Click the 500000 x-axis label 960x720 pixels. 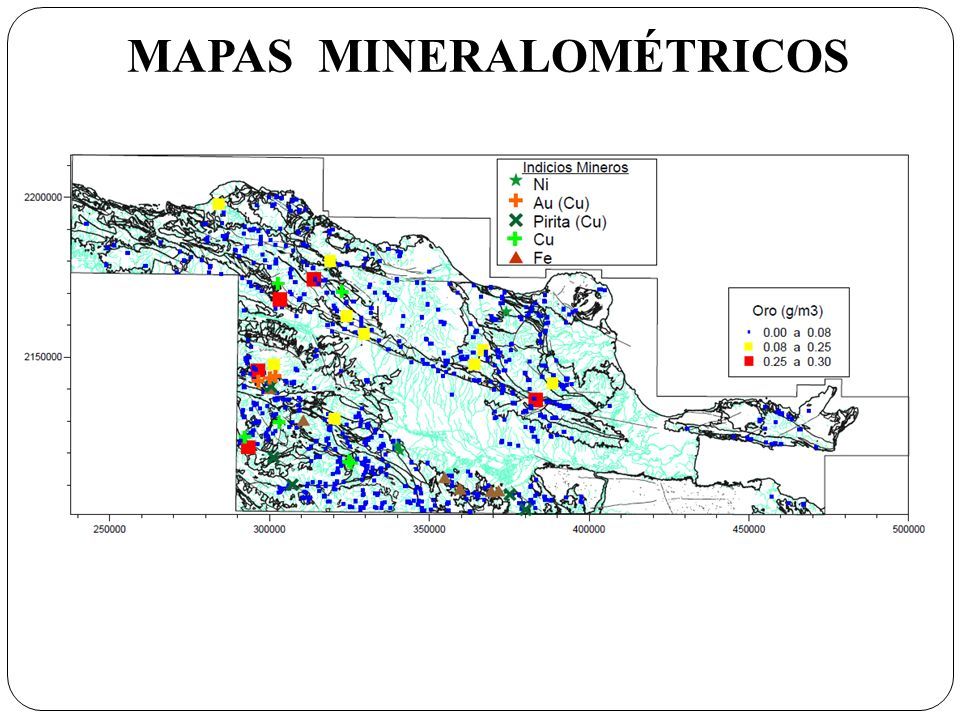point(909,529)
